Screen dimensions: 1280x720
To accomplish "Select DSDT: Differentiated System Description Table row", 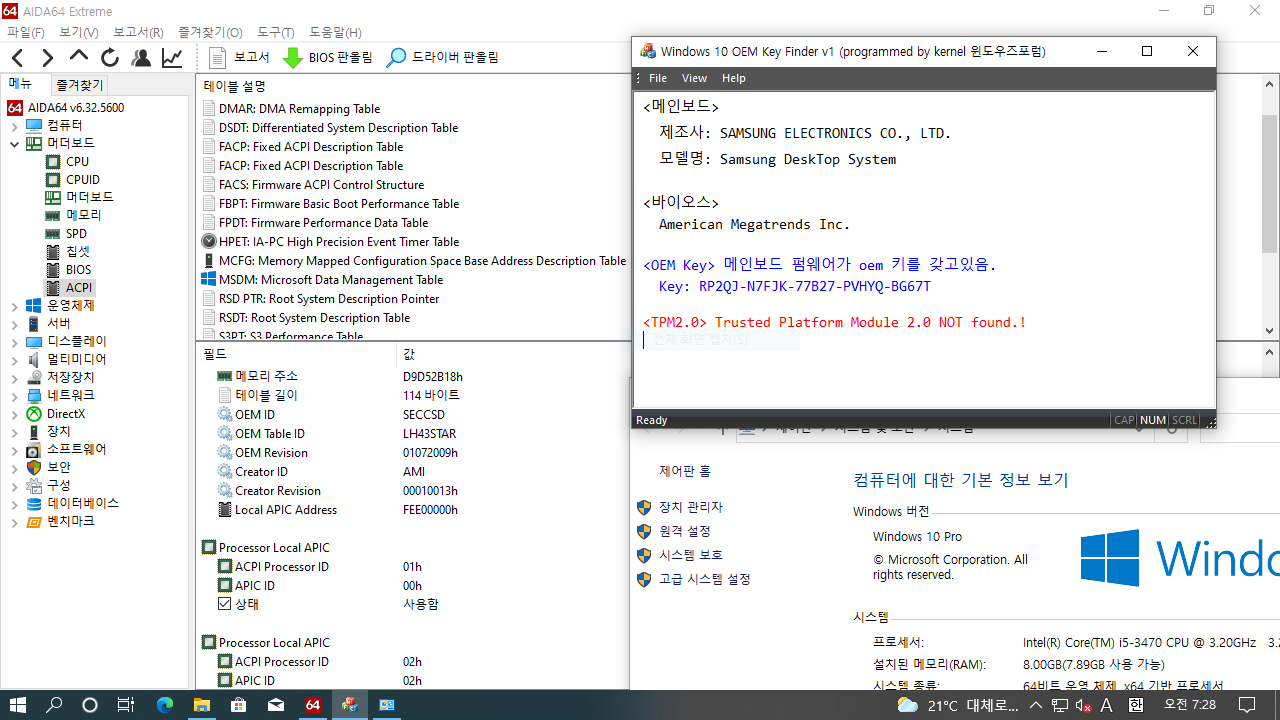I will (329, 128).
